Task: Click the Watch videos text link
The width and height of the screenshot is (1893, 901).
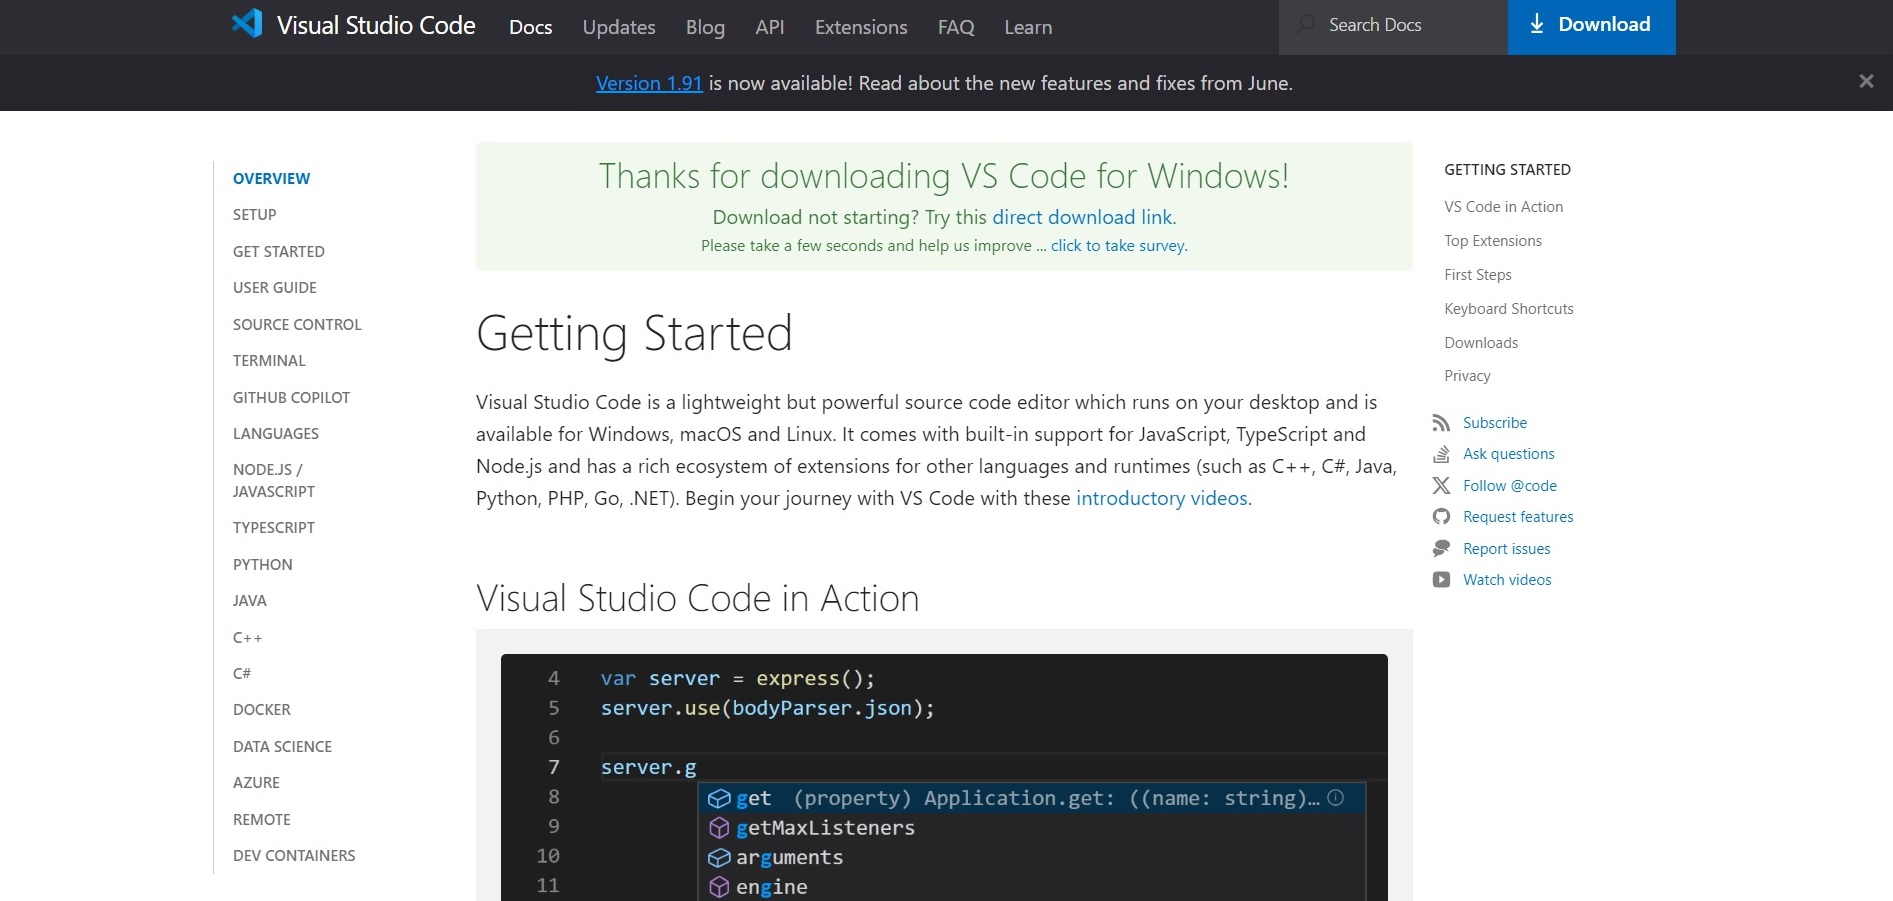Action: pyautogui.click(x=1507, y=580)
